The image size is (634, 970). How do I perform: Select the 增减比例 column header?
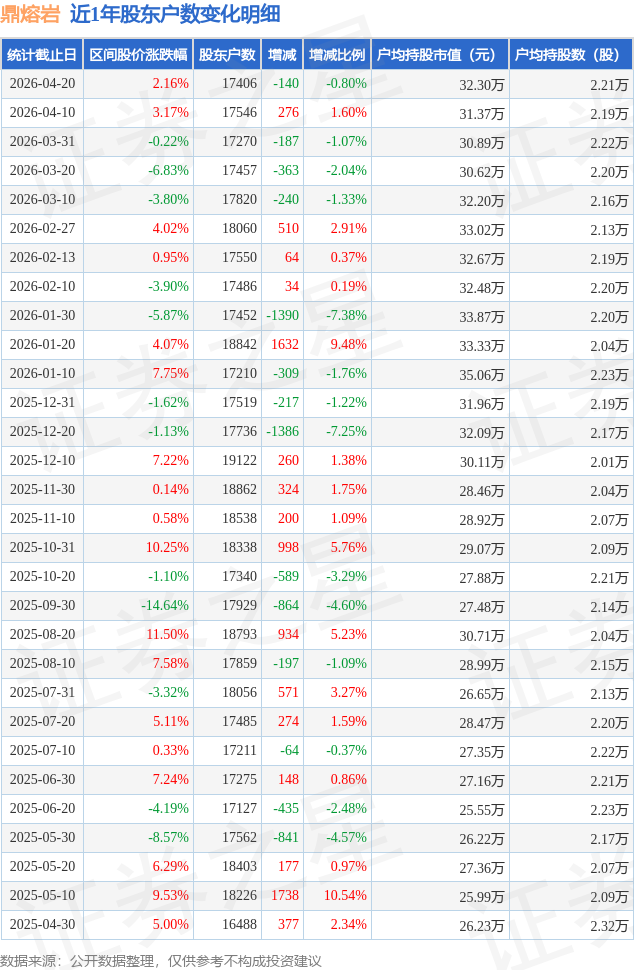click(x=337, y=55)
